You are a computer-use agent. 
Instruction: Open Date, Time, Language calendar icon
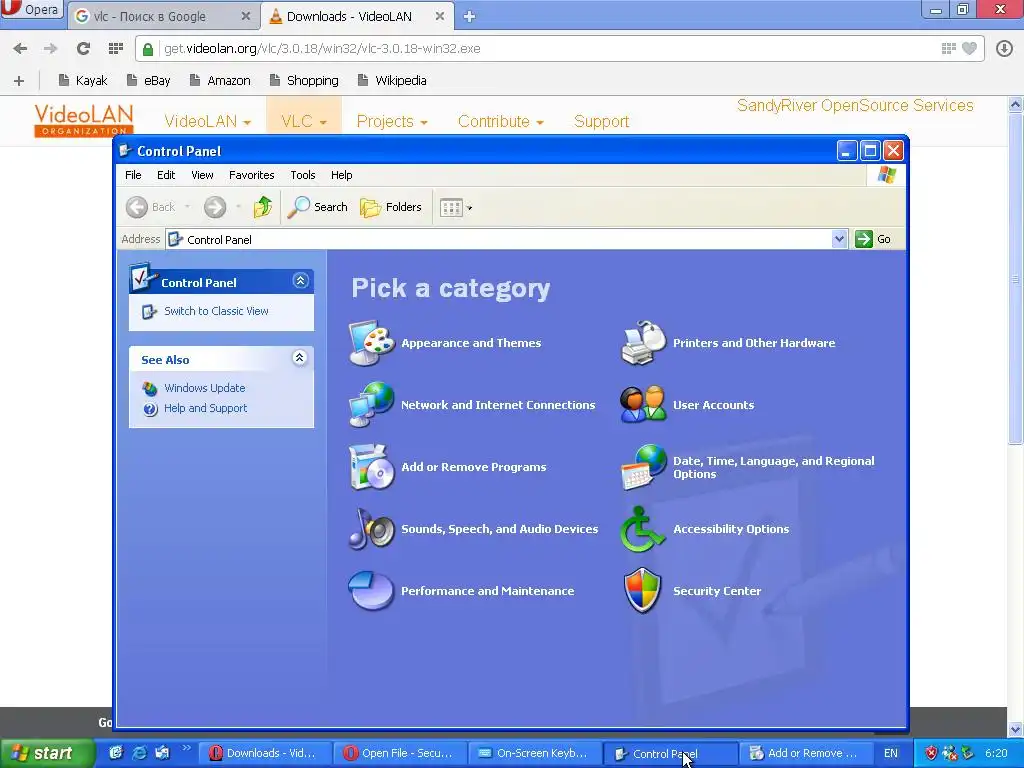(643, 467)
